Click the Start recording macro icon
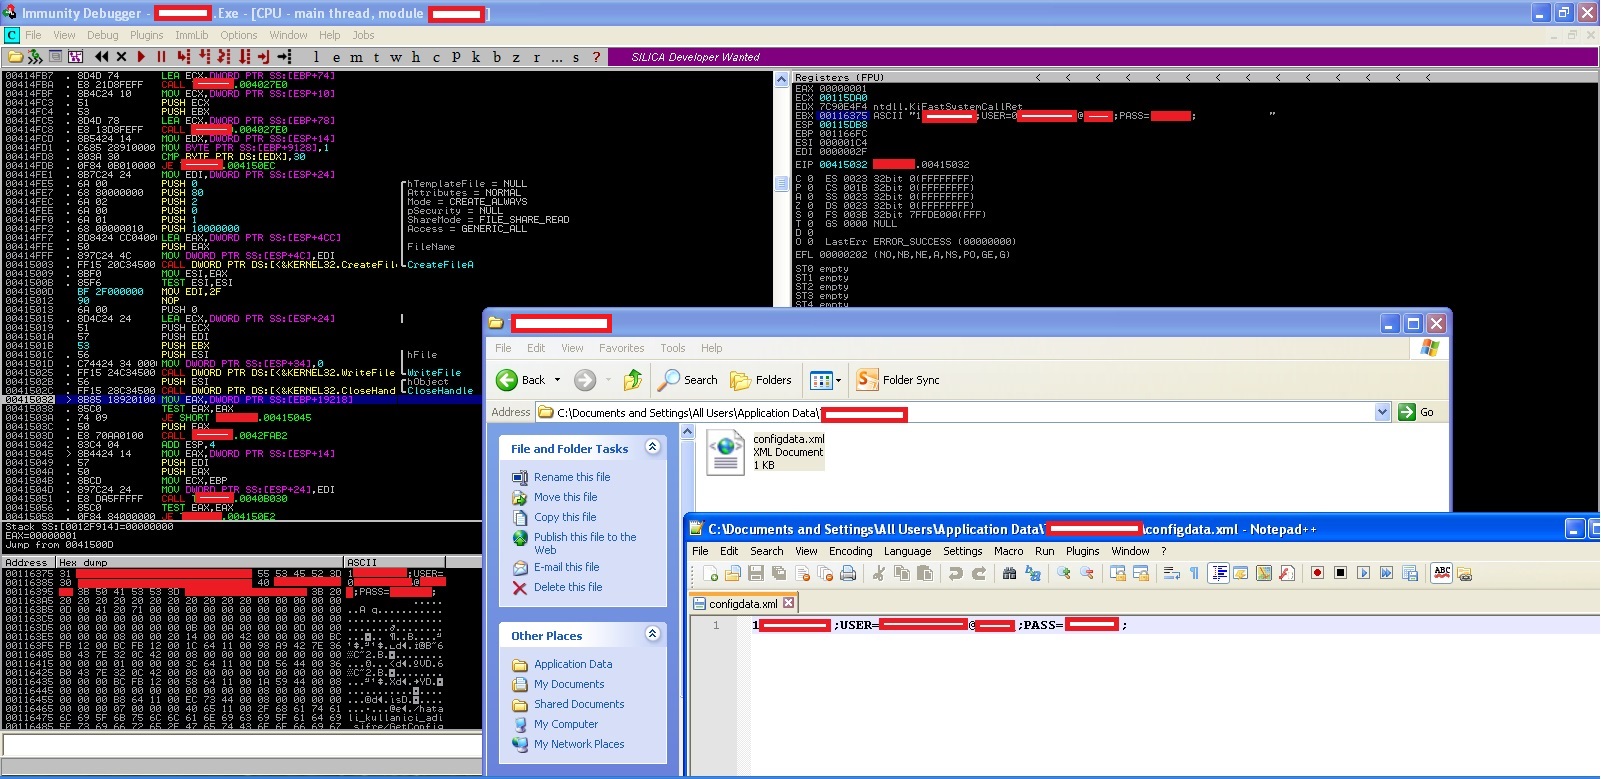 pyautogui.click(x=1317, y=573)
